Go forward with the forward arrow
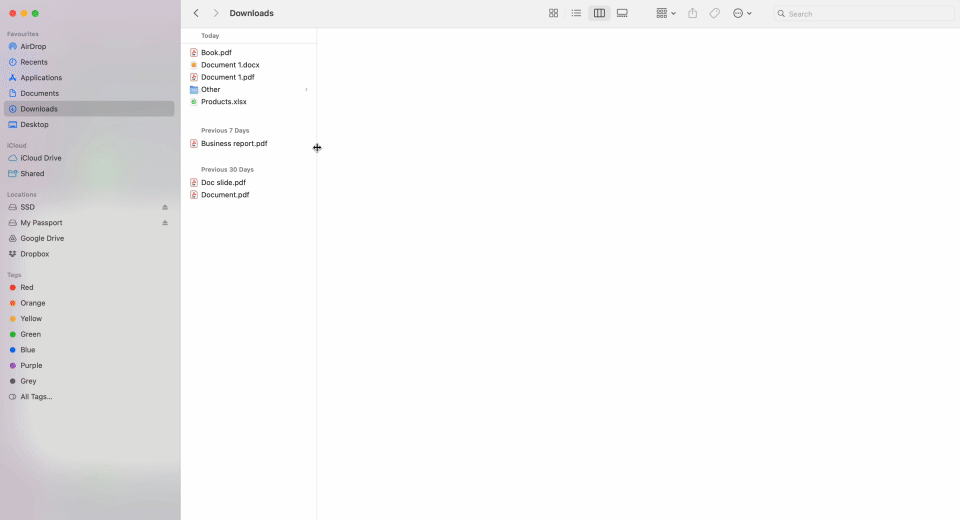Image resolution: width=960 pixels, height=520 pixels. 216,13
